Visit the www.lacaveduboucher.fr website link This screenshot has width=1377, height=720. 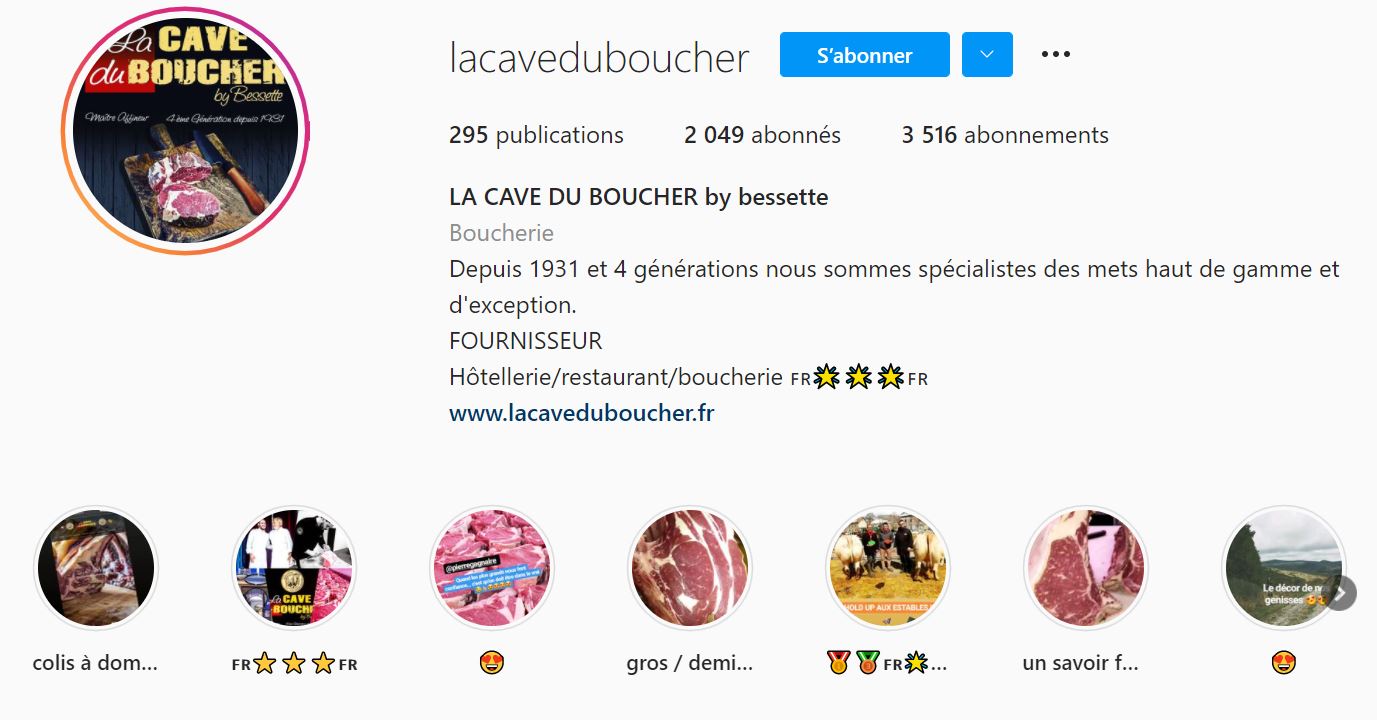click(582, 413)
